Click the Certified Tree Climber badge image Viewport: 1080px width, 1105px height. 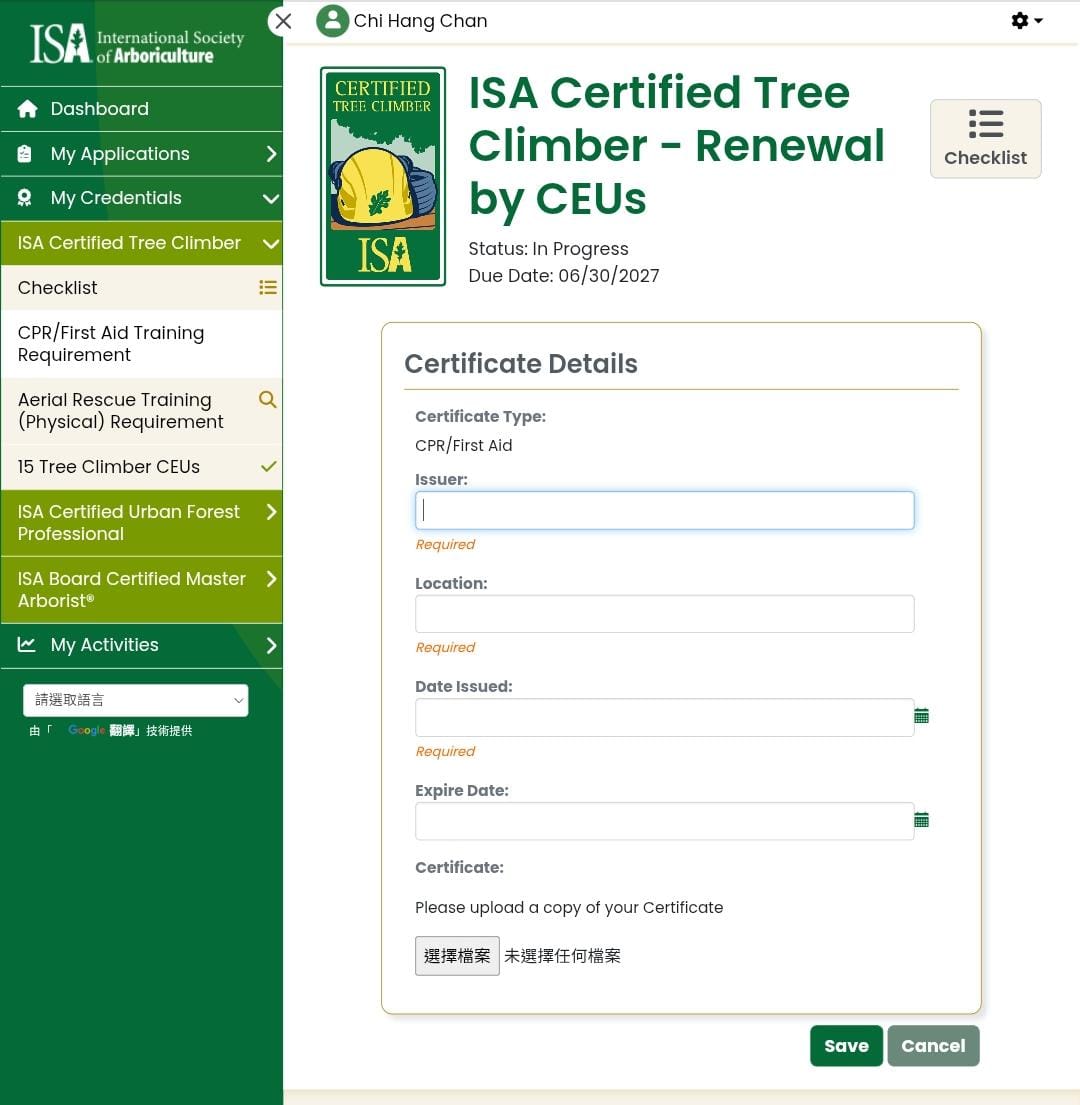click(x=382, y=176)
